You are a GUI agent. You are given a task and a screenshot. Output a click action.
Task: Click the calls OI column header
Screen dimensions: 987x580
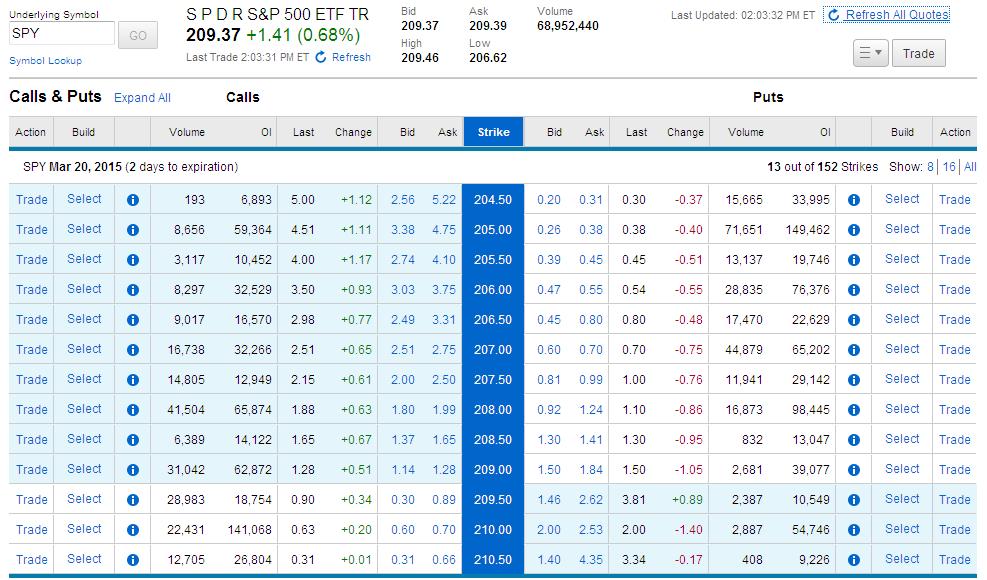(x=266, y=132)
